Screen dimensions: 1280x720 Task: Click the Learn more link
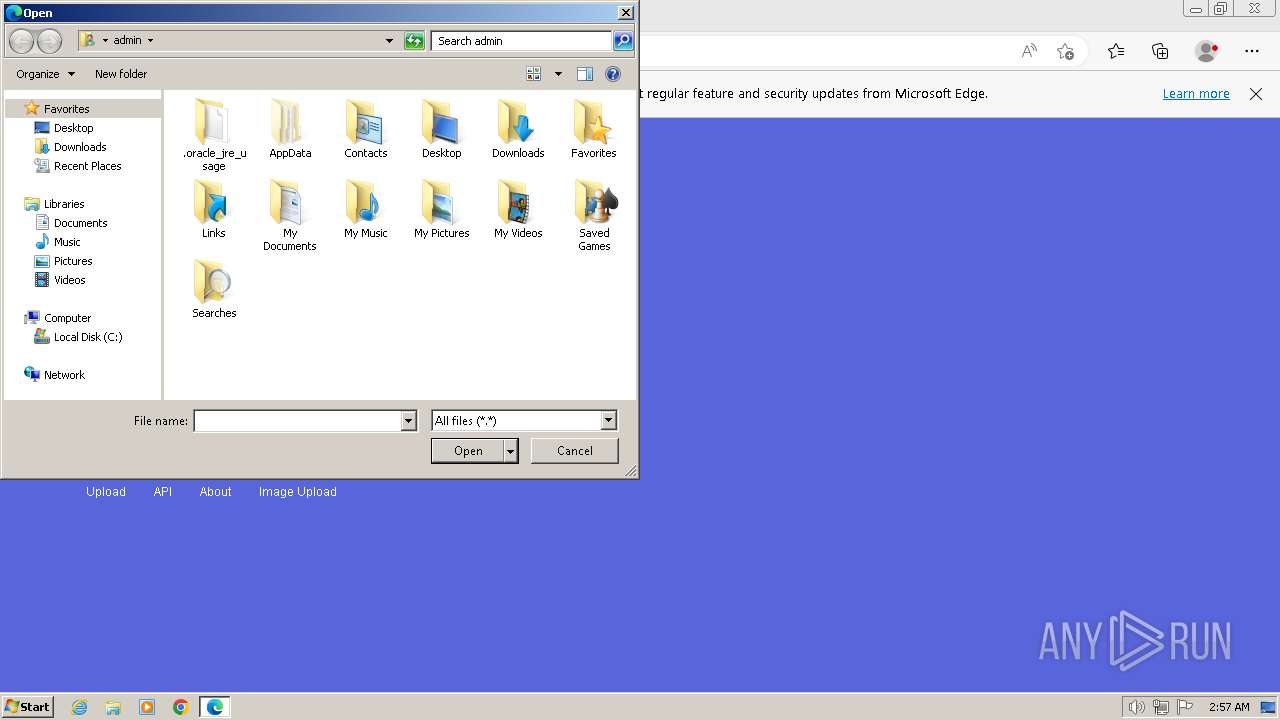1196,94
